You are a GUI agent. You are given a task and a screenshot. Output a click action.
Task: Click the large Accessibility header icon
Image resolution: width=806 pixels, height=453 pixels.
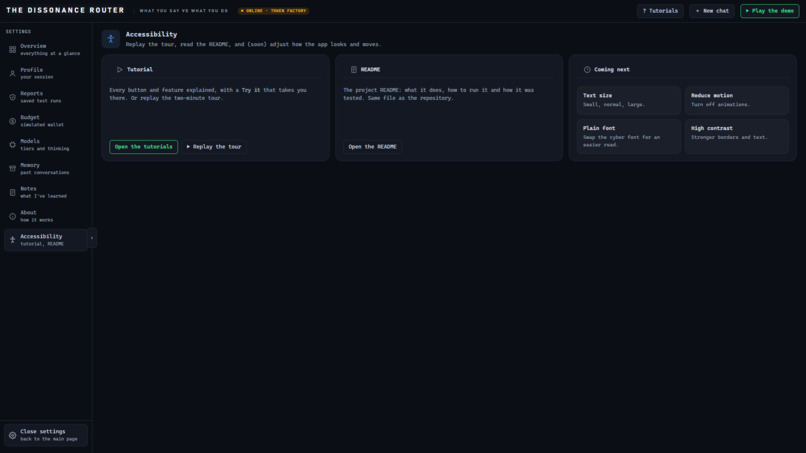(x=111, y=39)
